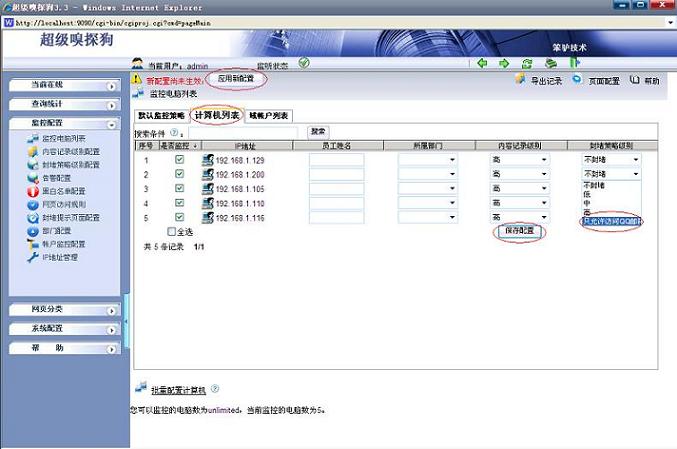Click the green refresh icon
The image size is (677, 449).
pyautogui.click(x=525, y=63)
